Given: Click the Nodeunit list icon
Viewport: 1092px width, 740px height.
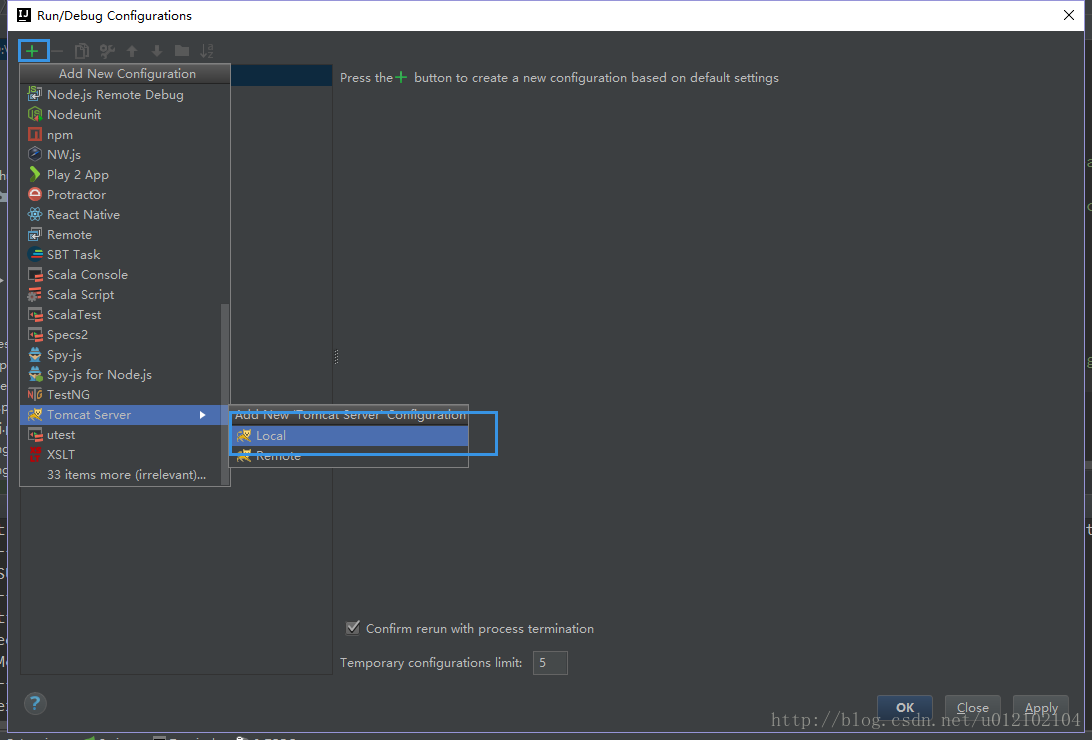Looking at the screenshot, I should (x=35, y=114).
